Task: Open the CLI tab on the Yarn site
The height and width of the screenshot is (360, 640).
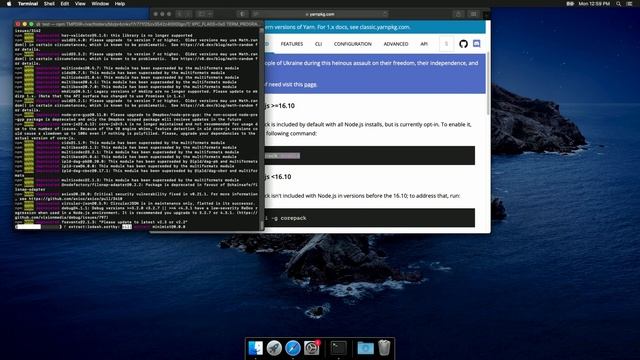Action: pos(318,44)
